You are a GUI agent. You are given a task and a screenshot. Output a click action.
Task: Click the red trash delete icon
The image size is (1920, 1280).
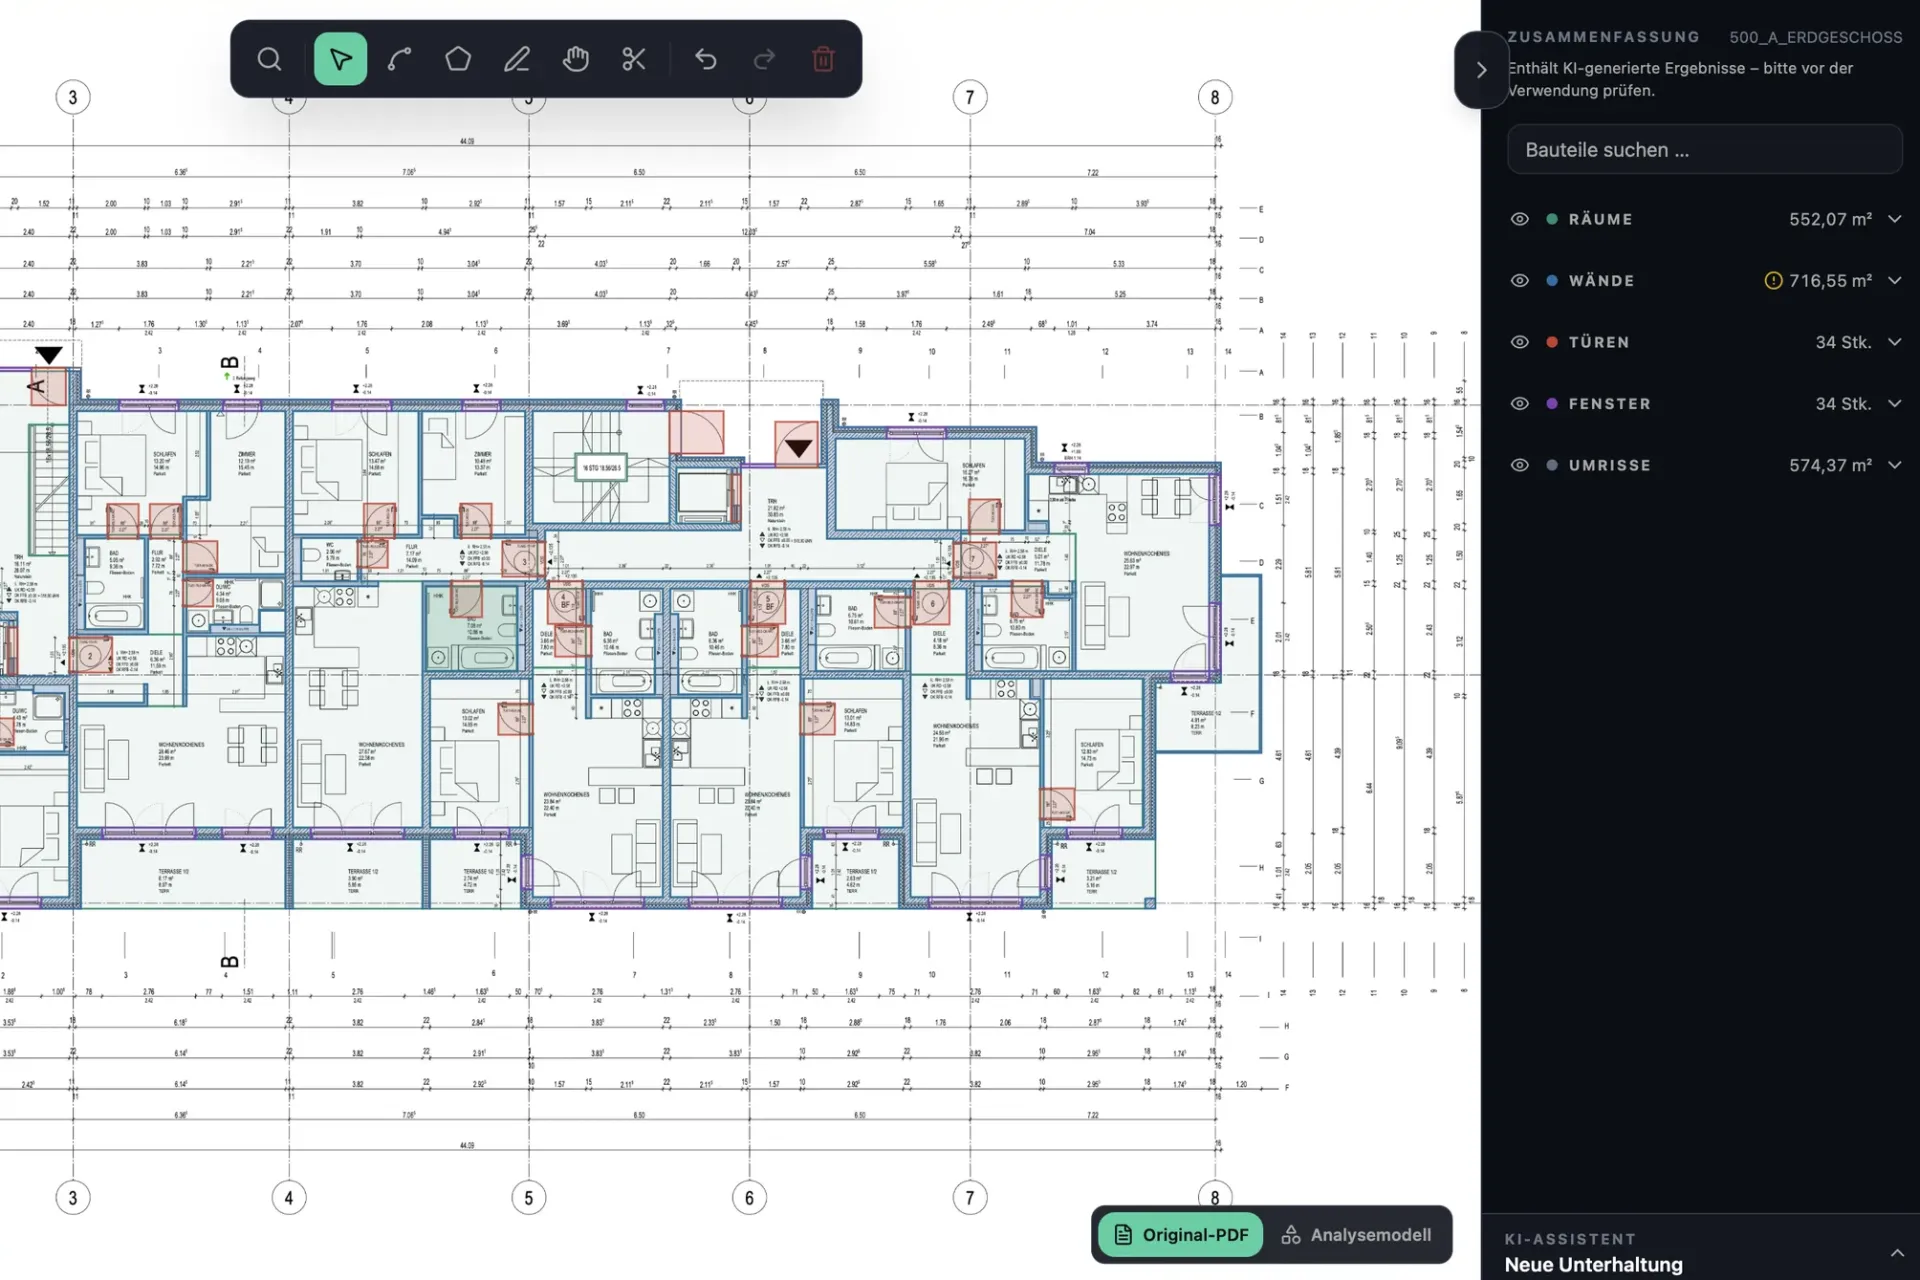[x=823, y=59]
